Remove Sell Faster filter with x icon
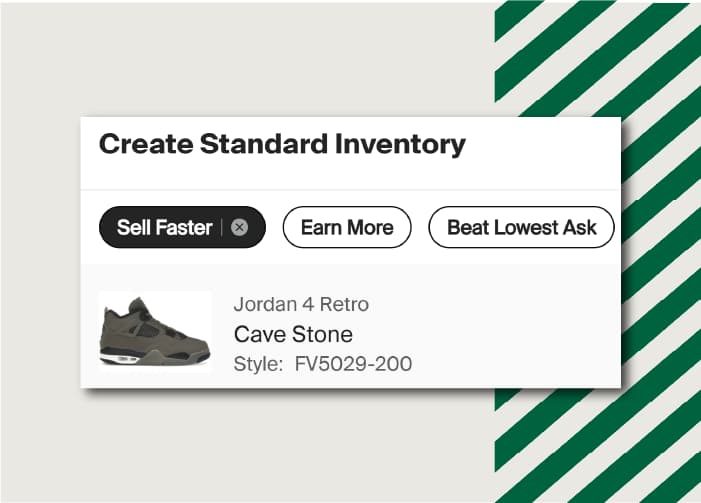Image resolution: width=701 pixels, height=503 pixels. coord(239,227)
